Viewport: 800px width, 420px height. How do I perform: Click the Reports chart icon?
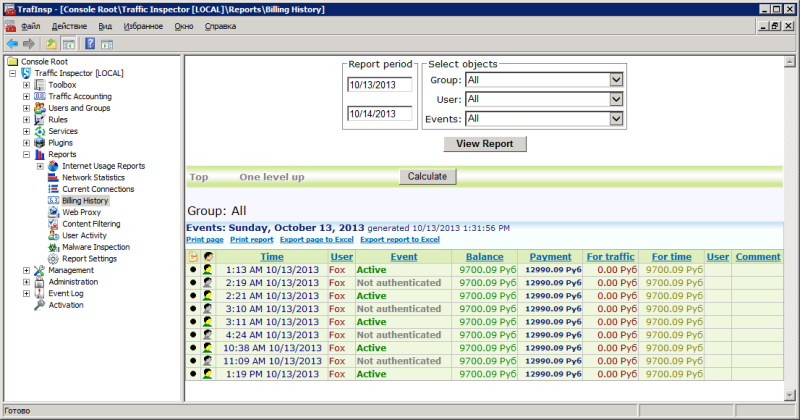pyautogui.click(x=39, y=154)
